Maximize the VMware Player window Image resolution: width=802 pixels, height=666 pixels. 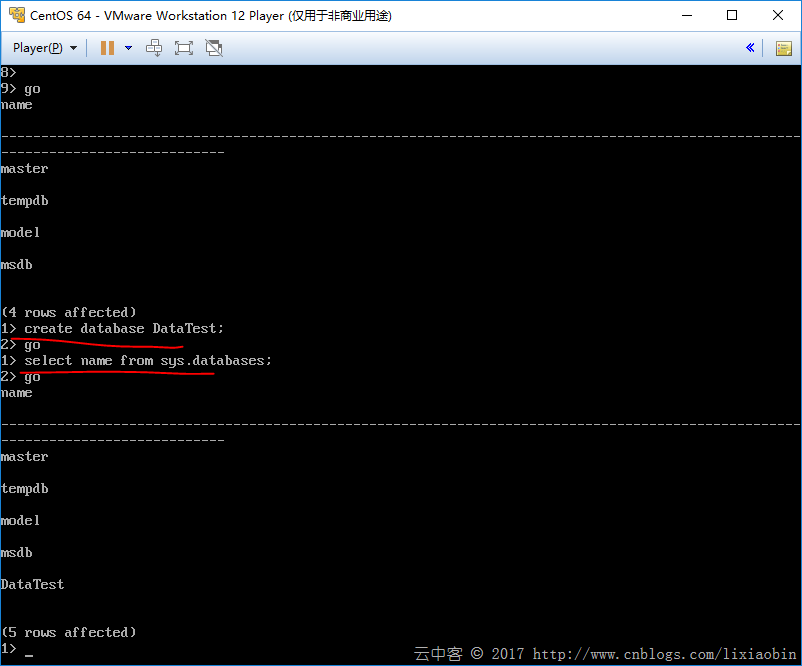[732, 15]
